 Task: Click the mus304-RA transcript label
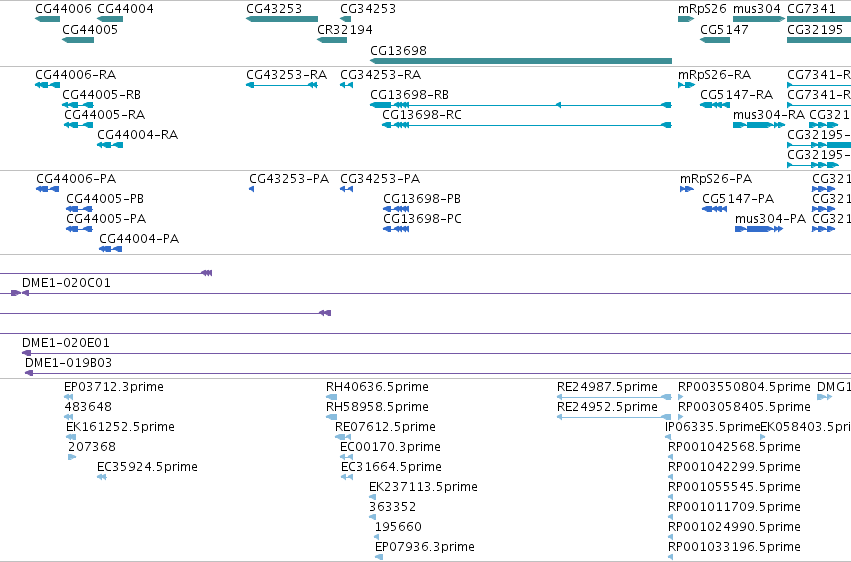point(769,114)
